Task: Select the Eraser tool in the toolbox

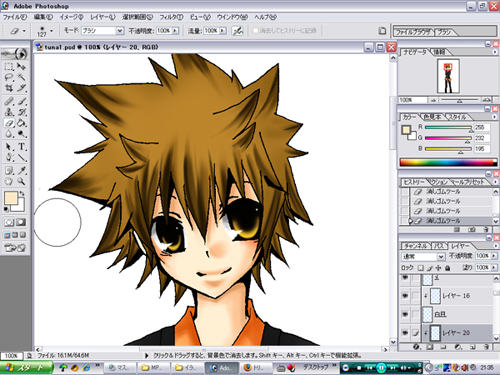Action: (9, 123)
